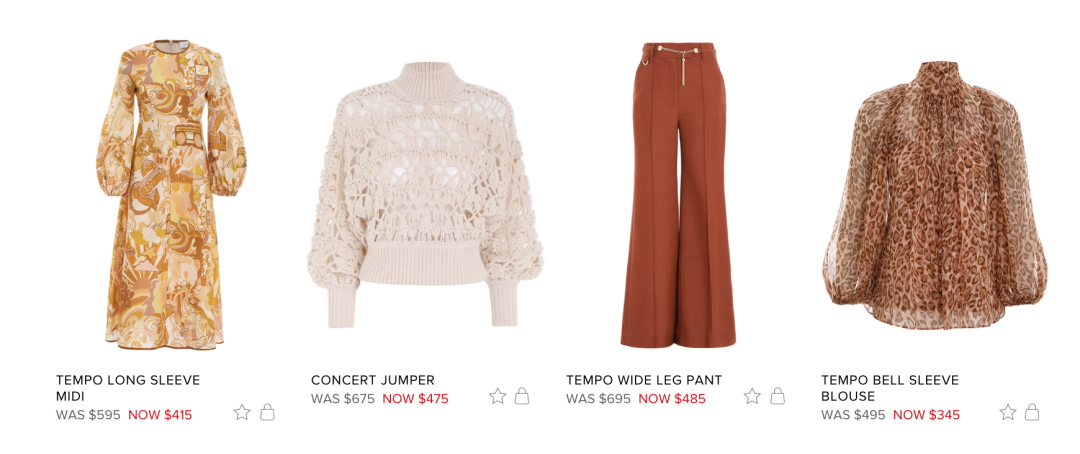View the yellow printed midi dress image
The image size is (1080, 454).
171,195
